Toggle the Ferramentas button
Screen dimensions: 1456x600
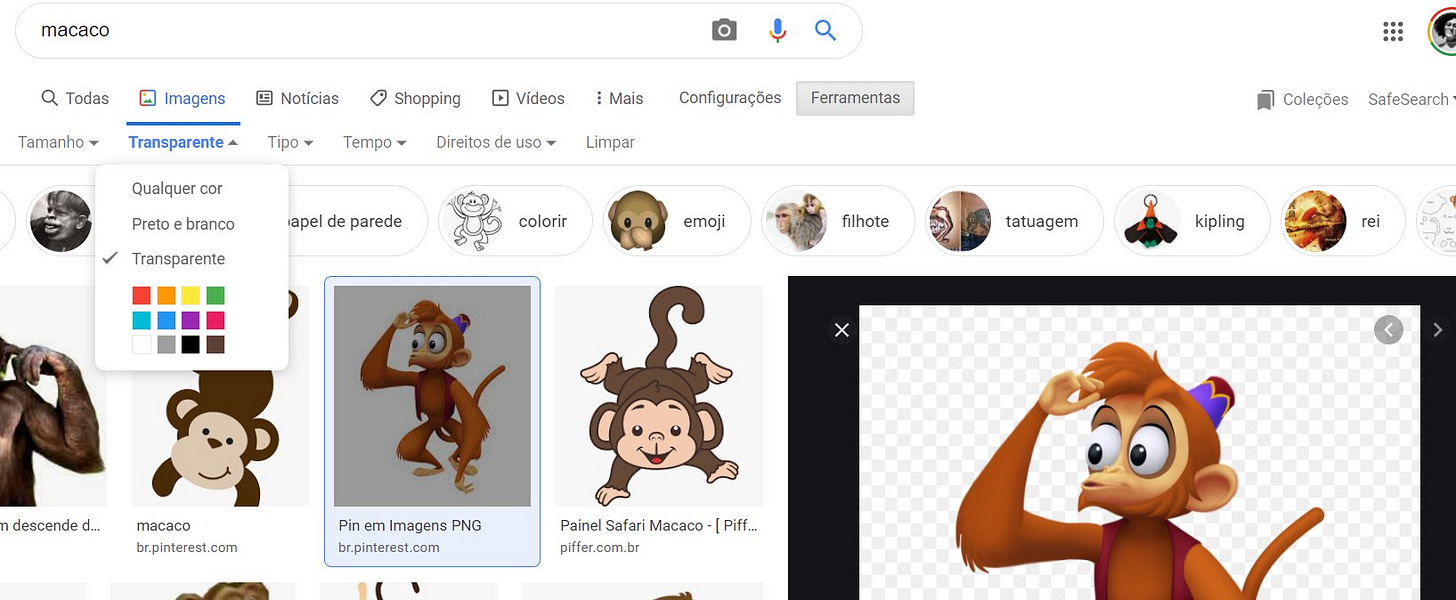(855, 98)
